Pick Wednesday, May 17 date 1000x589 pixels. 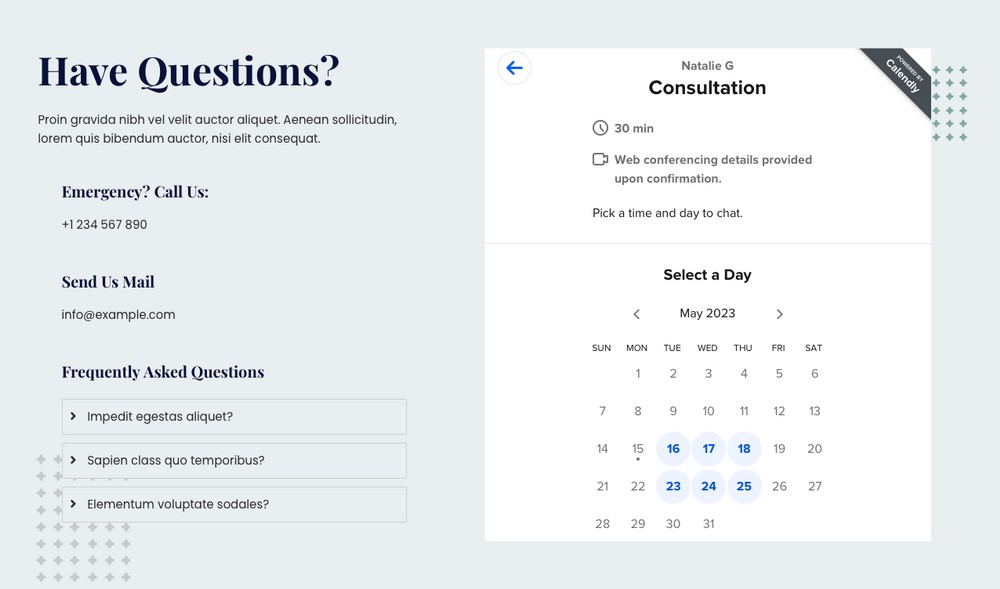point(708,449)
